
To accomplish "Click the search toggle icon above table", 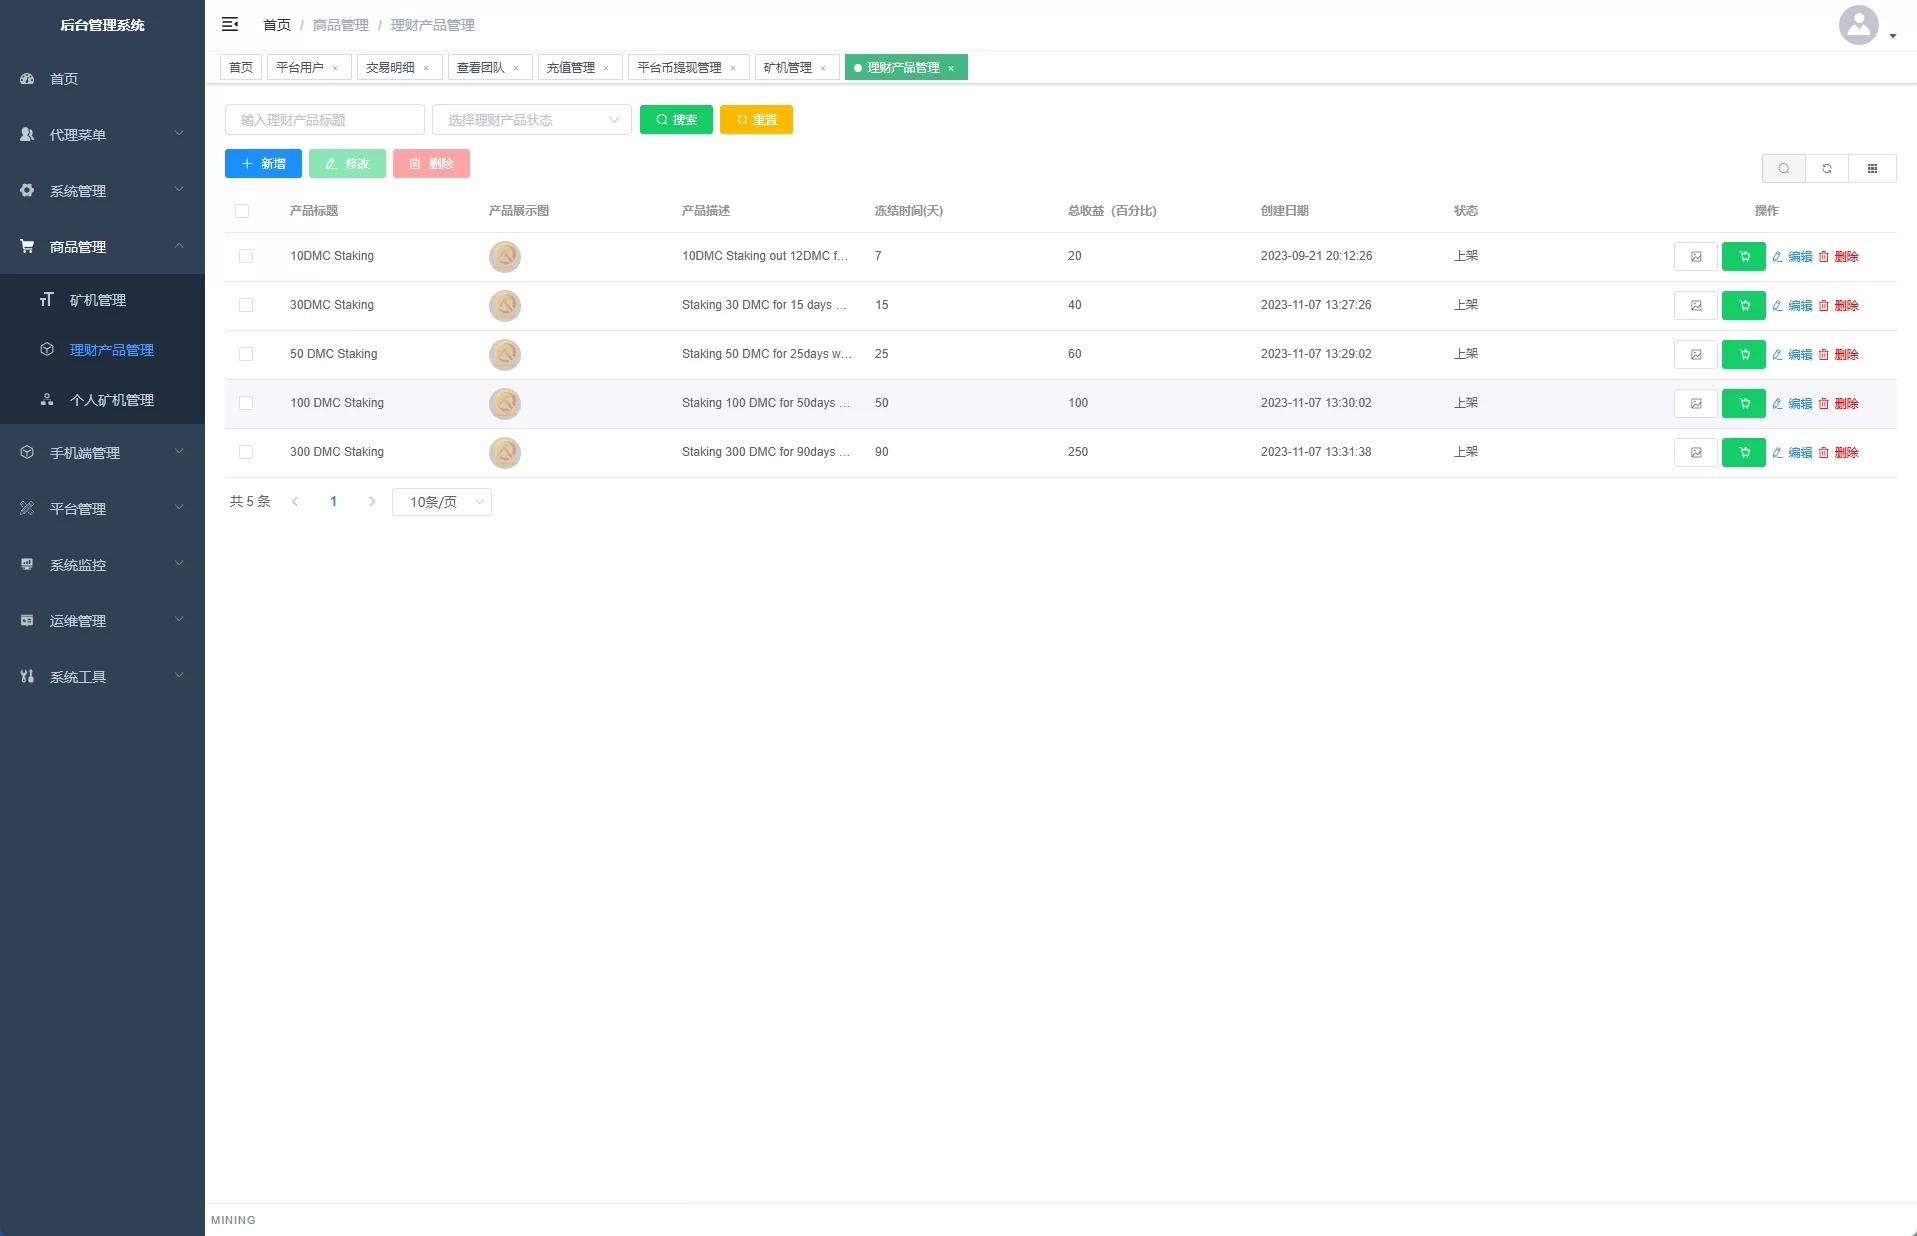I will (1783, 169).
